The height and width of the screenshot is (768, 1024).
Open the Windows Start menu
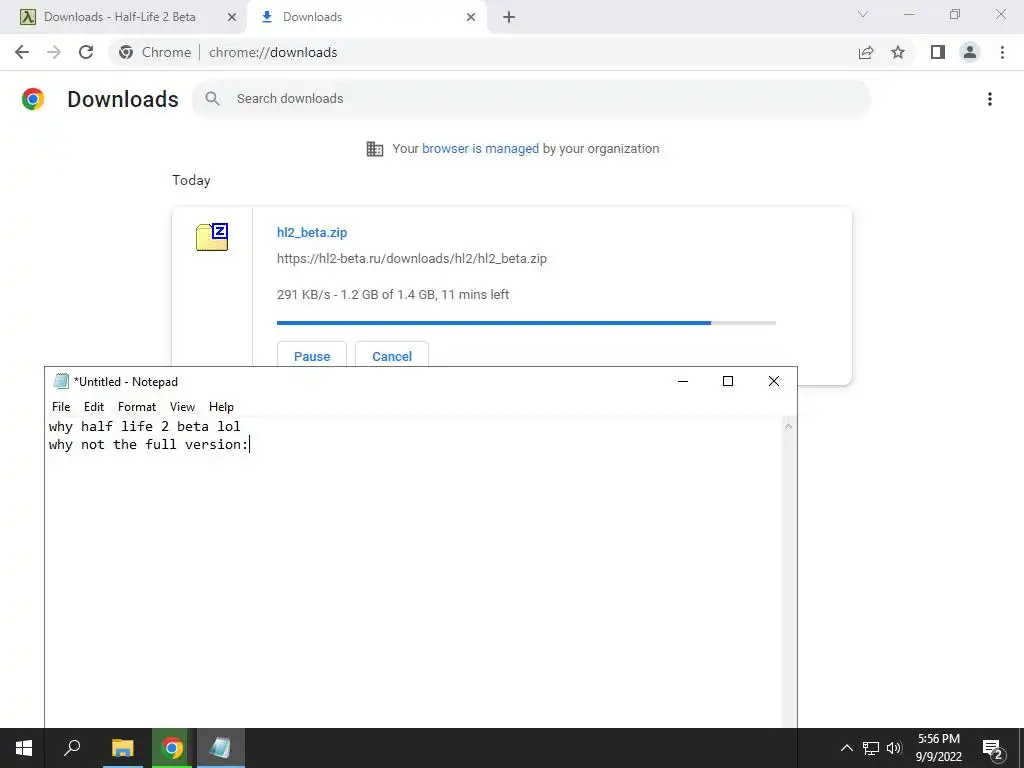click(x=24, y=748)
